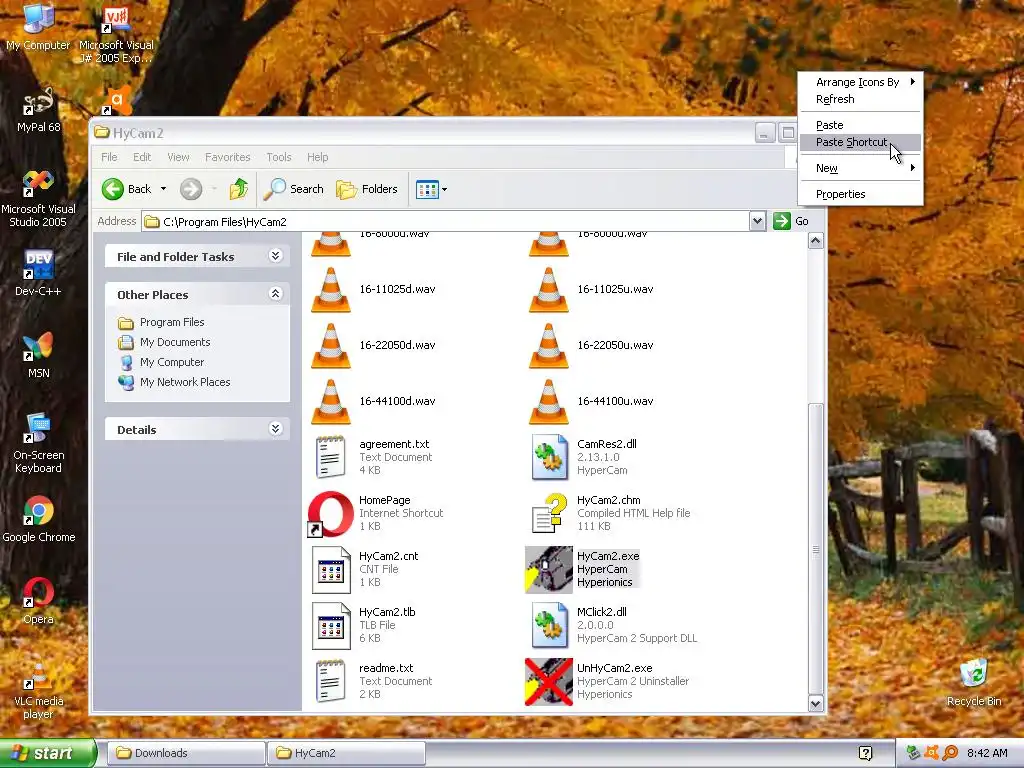Open the Address bar dropdown list
The image size is (1024, 768).
coord(757,221)
